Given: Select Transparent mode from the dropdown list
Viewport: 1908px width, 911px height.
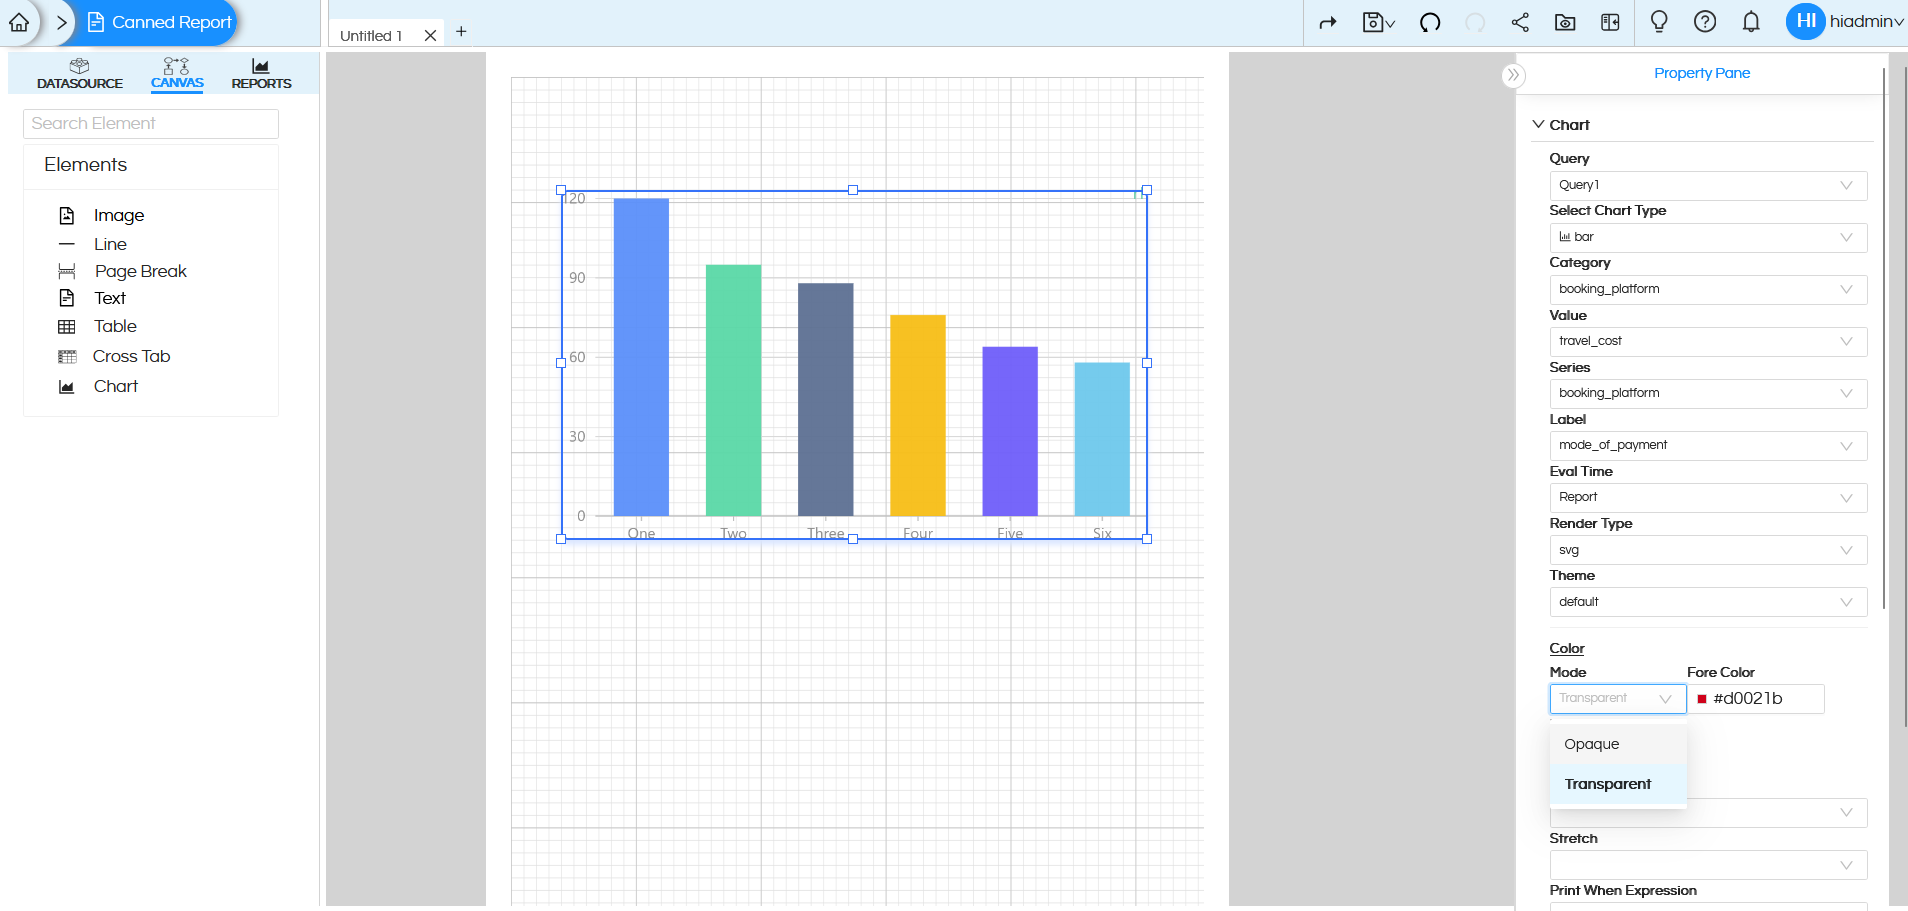Looking at the screenshot, I should [1610, 784].
